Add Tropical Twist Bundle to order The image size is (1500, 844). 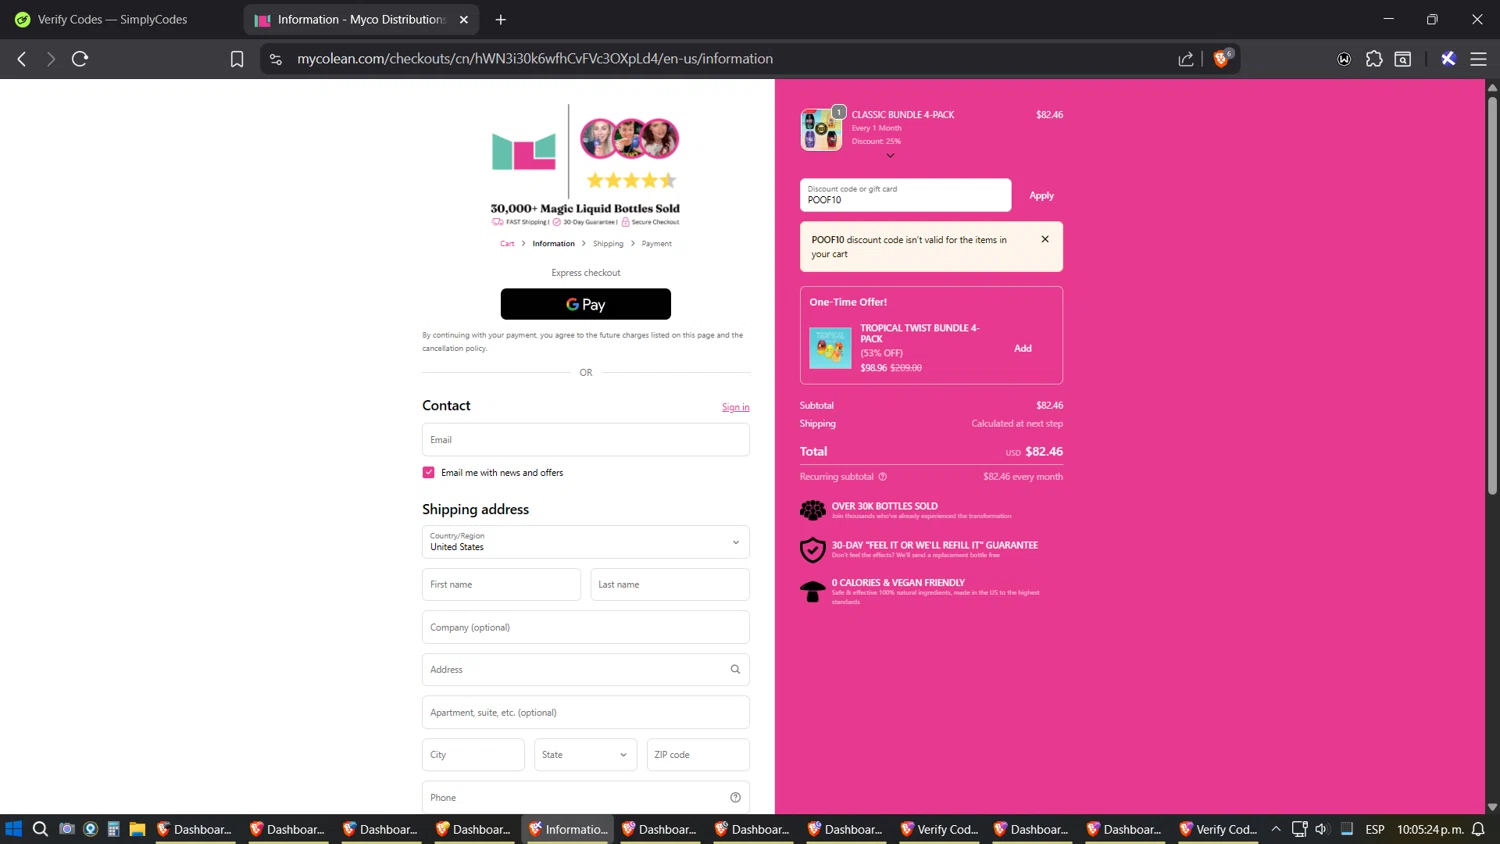coord(1023,348)
